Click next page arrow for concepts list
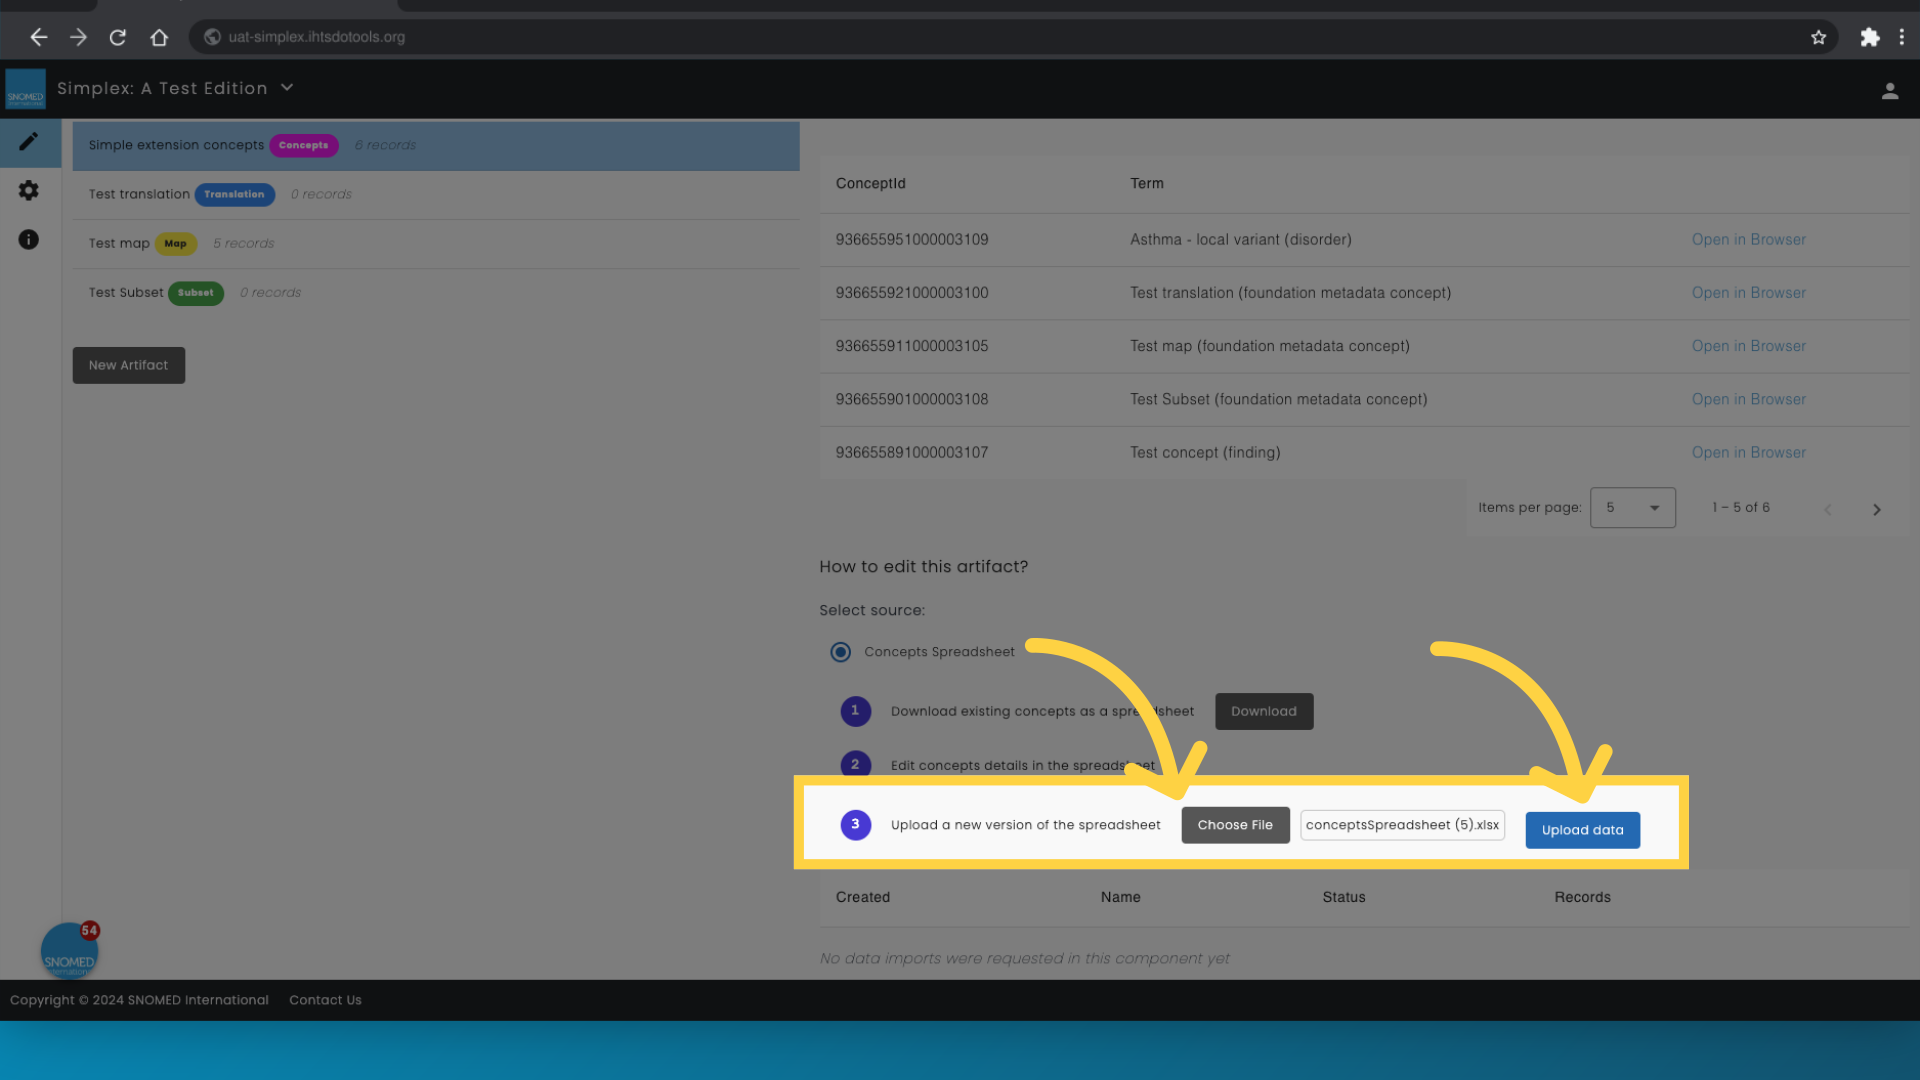 point(1876,508)
